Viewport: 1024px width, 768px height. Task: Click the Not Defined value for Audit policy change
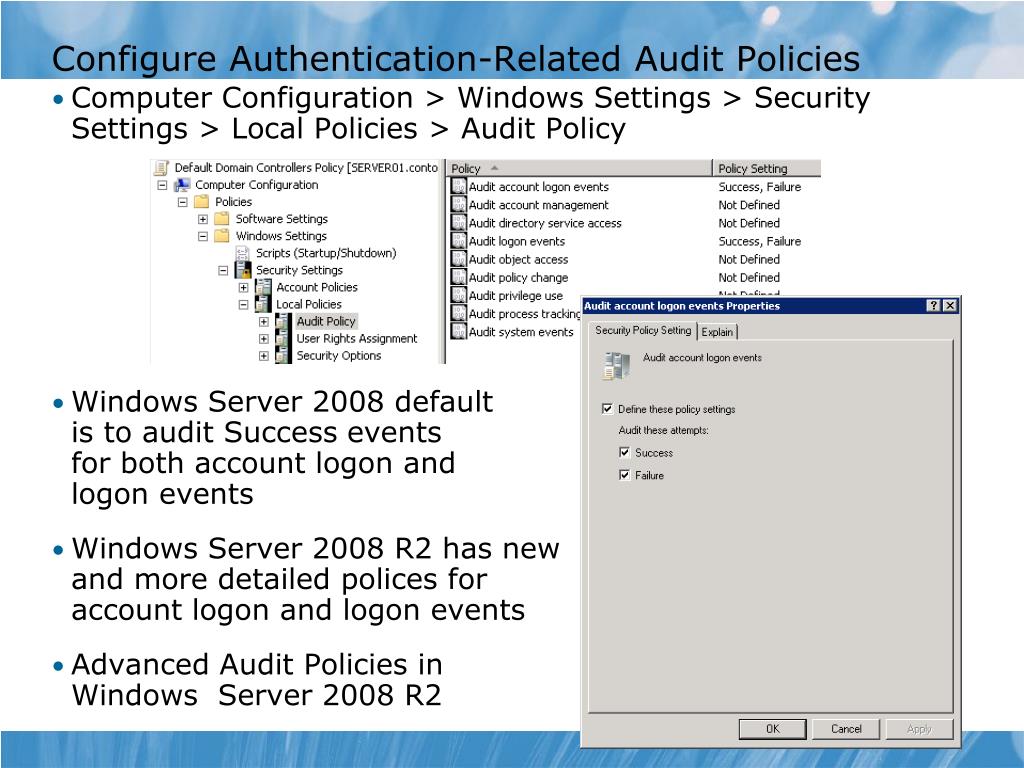click(x=749, y=278)
